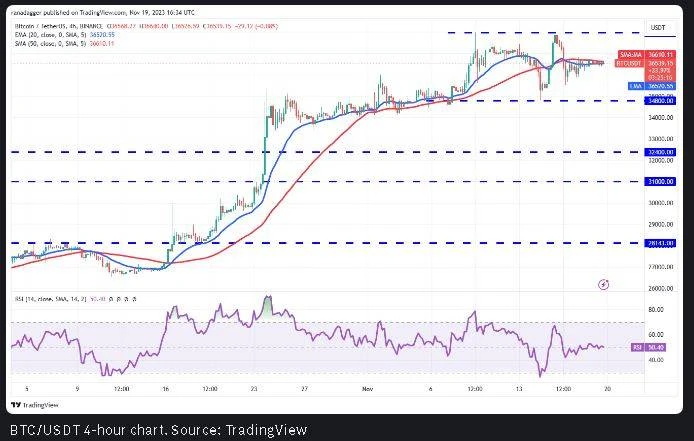Viewport: 694px width, 441px height.
Task: Click the blue EMA axis value label
Action: click(x=652, y=86)
